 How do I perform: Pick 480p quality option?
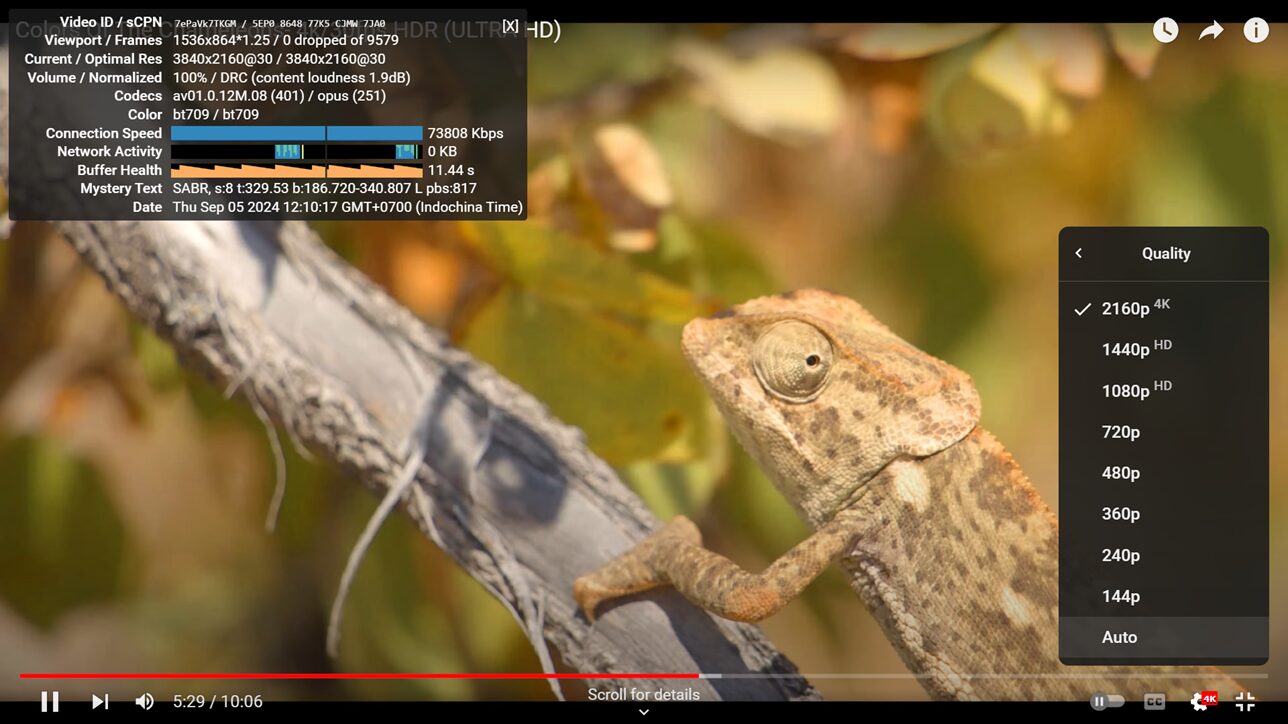point(1164,473)
